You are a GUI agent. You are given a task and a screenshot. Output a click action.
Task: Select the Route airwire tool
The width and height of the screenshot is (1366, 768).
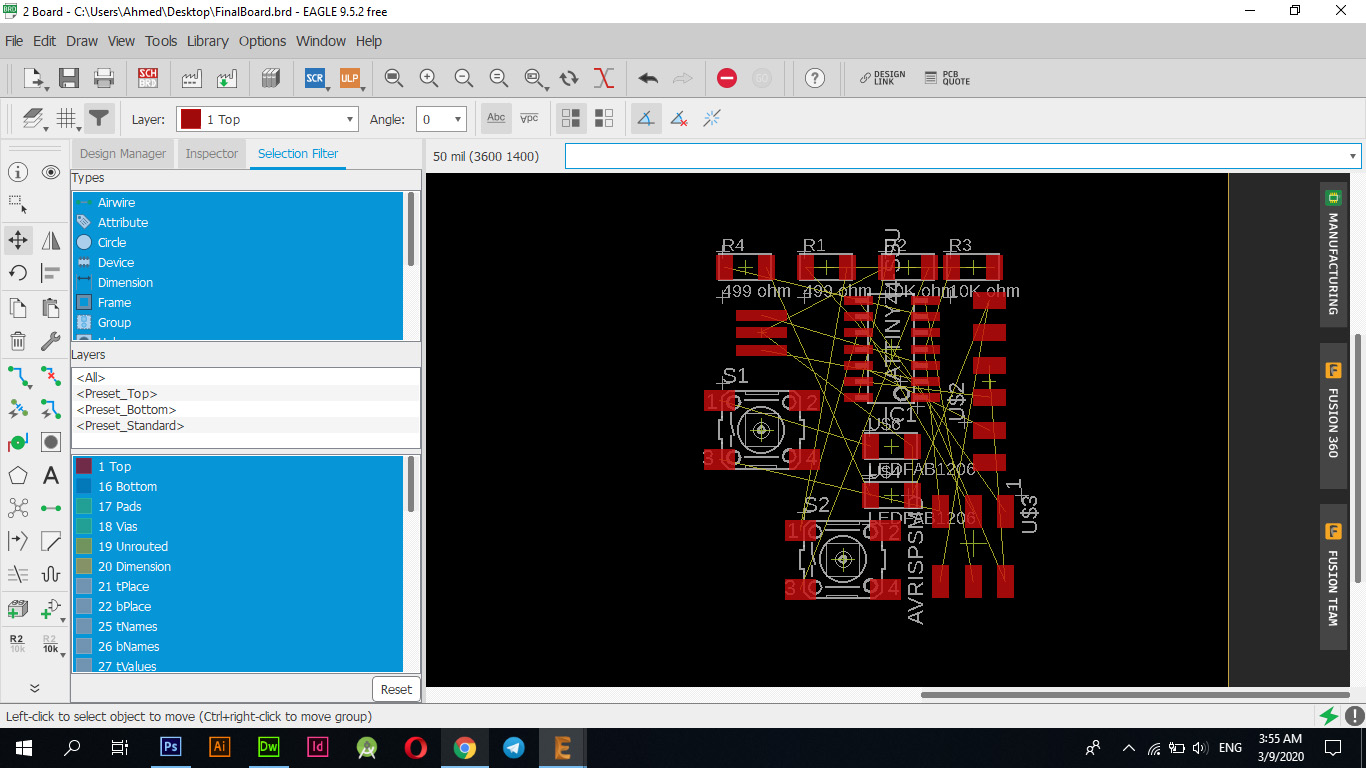pos(18,376)
